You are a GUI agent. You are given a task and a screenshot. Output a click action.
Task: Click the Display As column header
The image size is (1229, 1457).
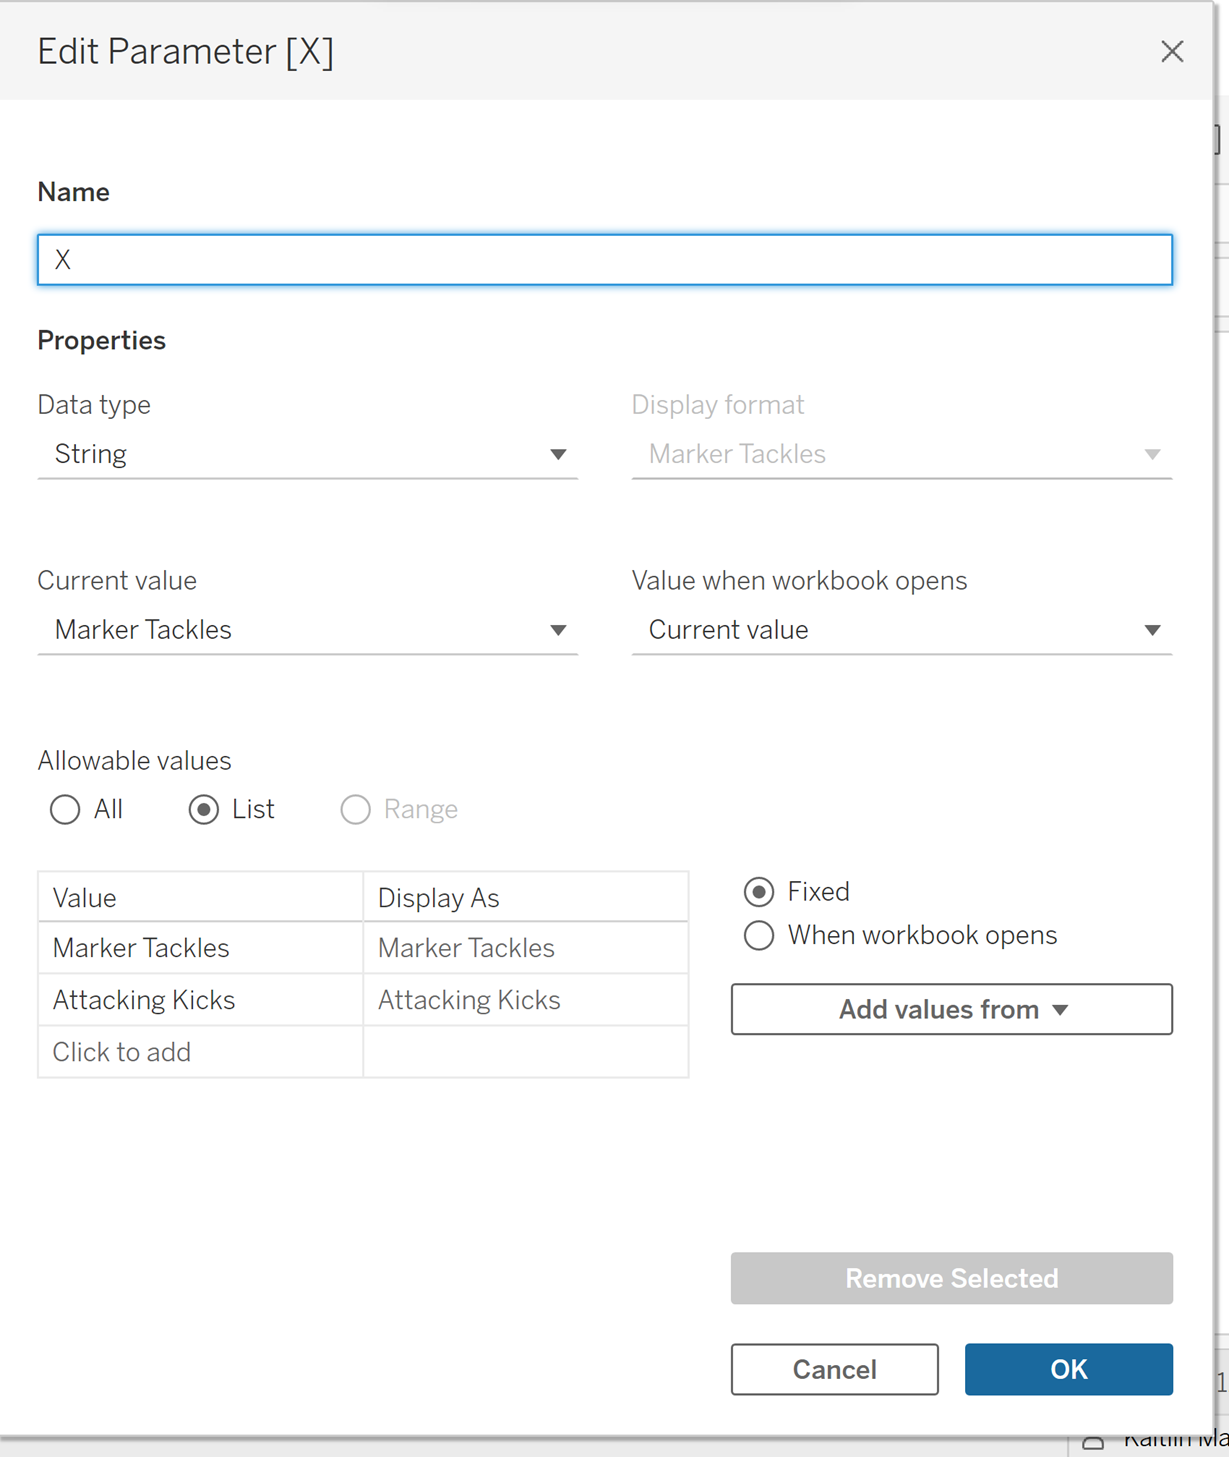[525, 898]
